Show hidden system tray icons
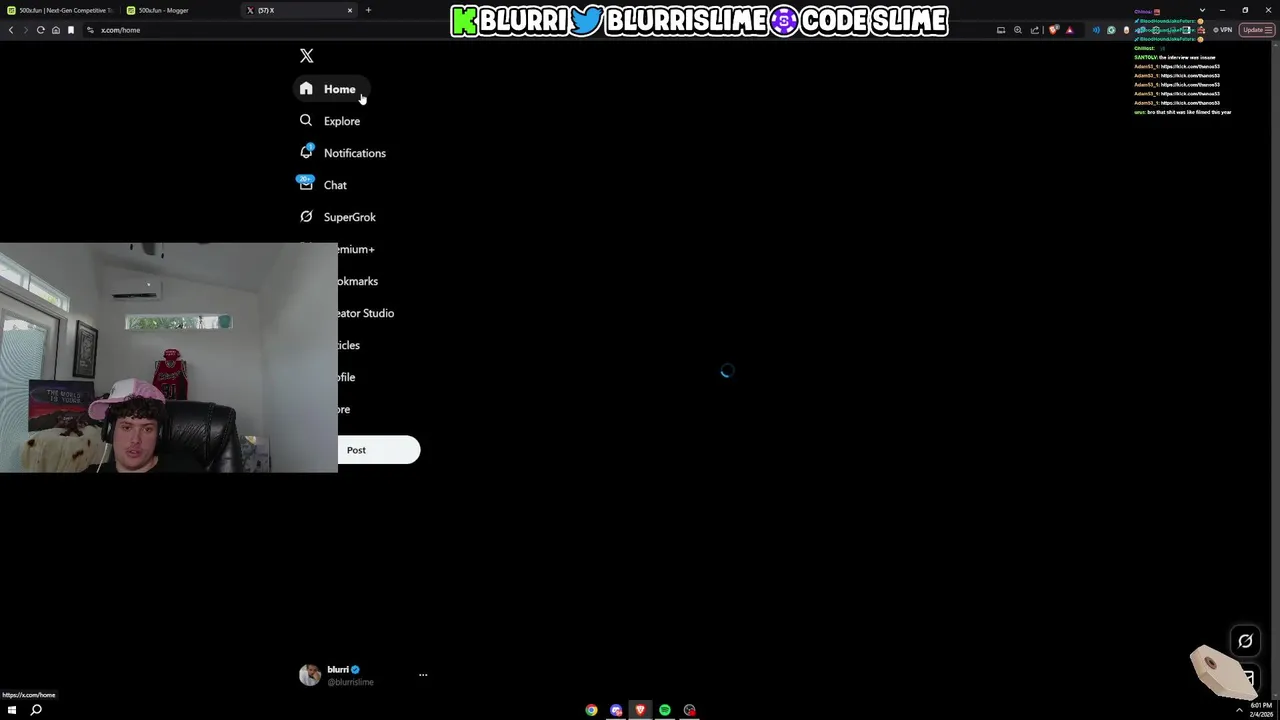The image size is (1280, 720). [x=1239, y=710]
